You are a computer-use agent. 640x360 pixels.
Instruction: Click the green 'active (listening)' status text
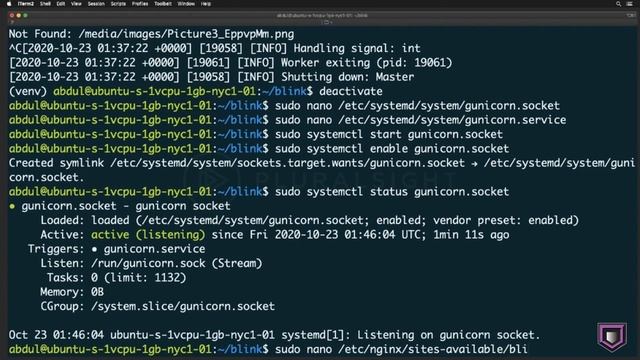(x=148, y=234)
